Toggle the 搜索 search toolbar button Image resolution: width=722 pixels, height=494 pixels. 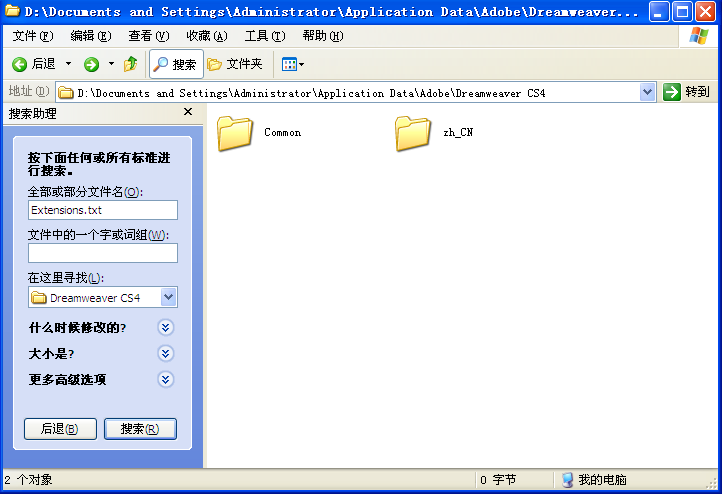point(176,64)
